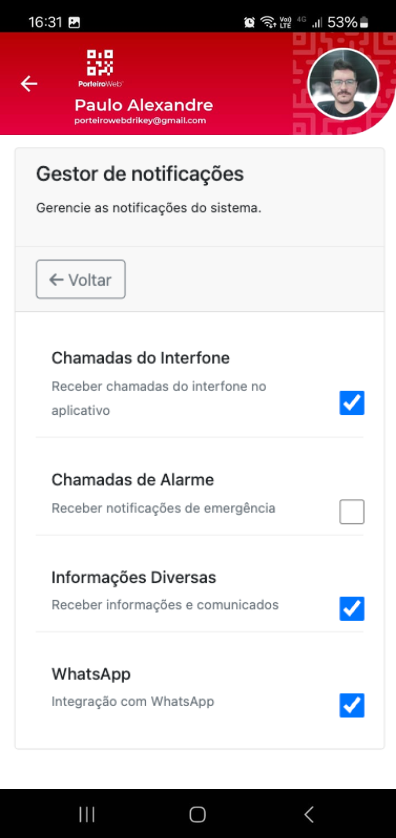Tap the Android back navigation chevron
Viewport: 396px width, 838px height.
point(308,814)
